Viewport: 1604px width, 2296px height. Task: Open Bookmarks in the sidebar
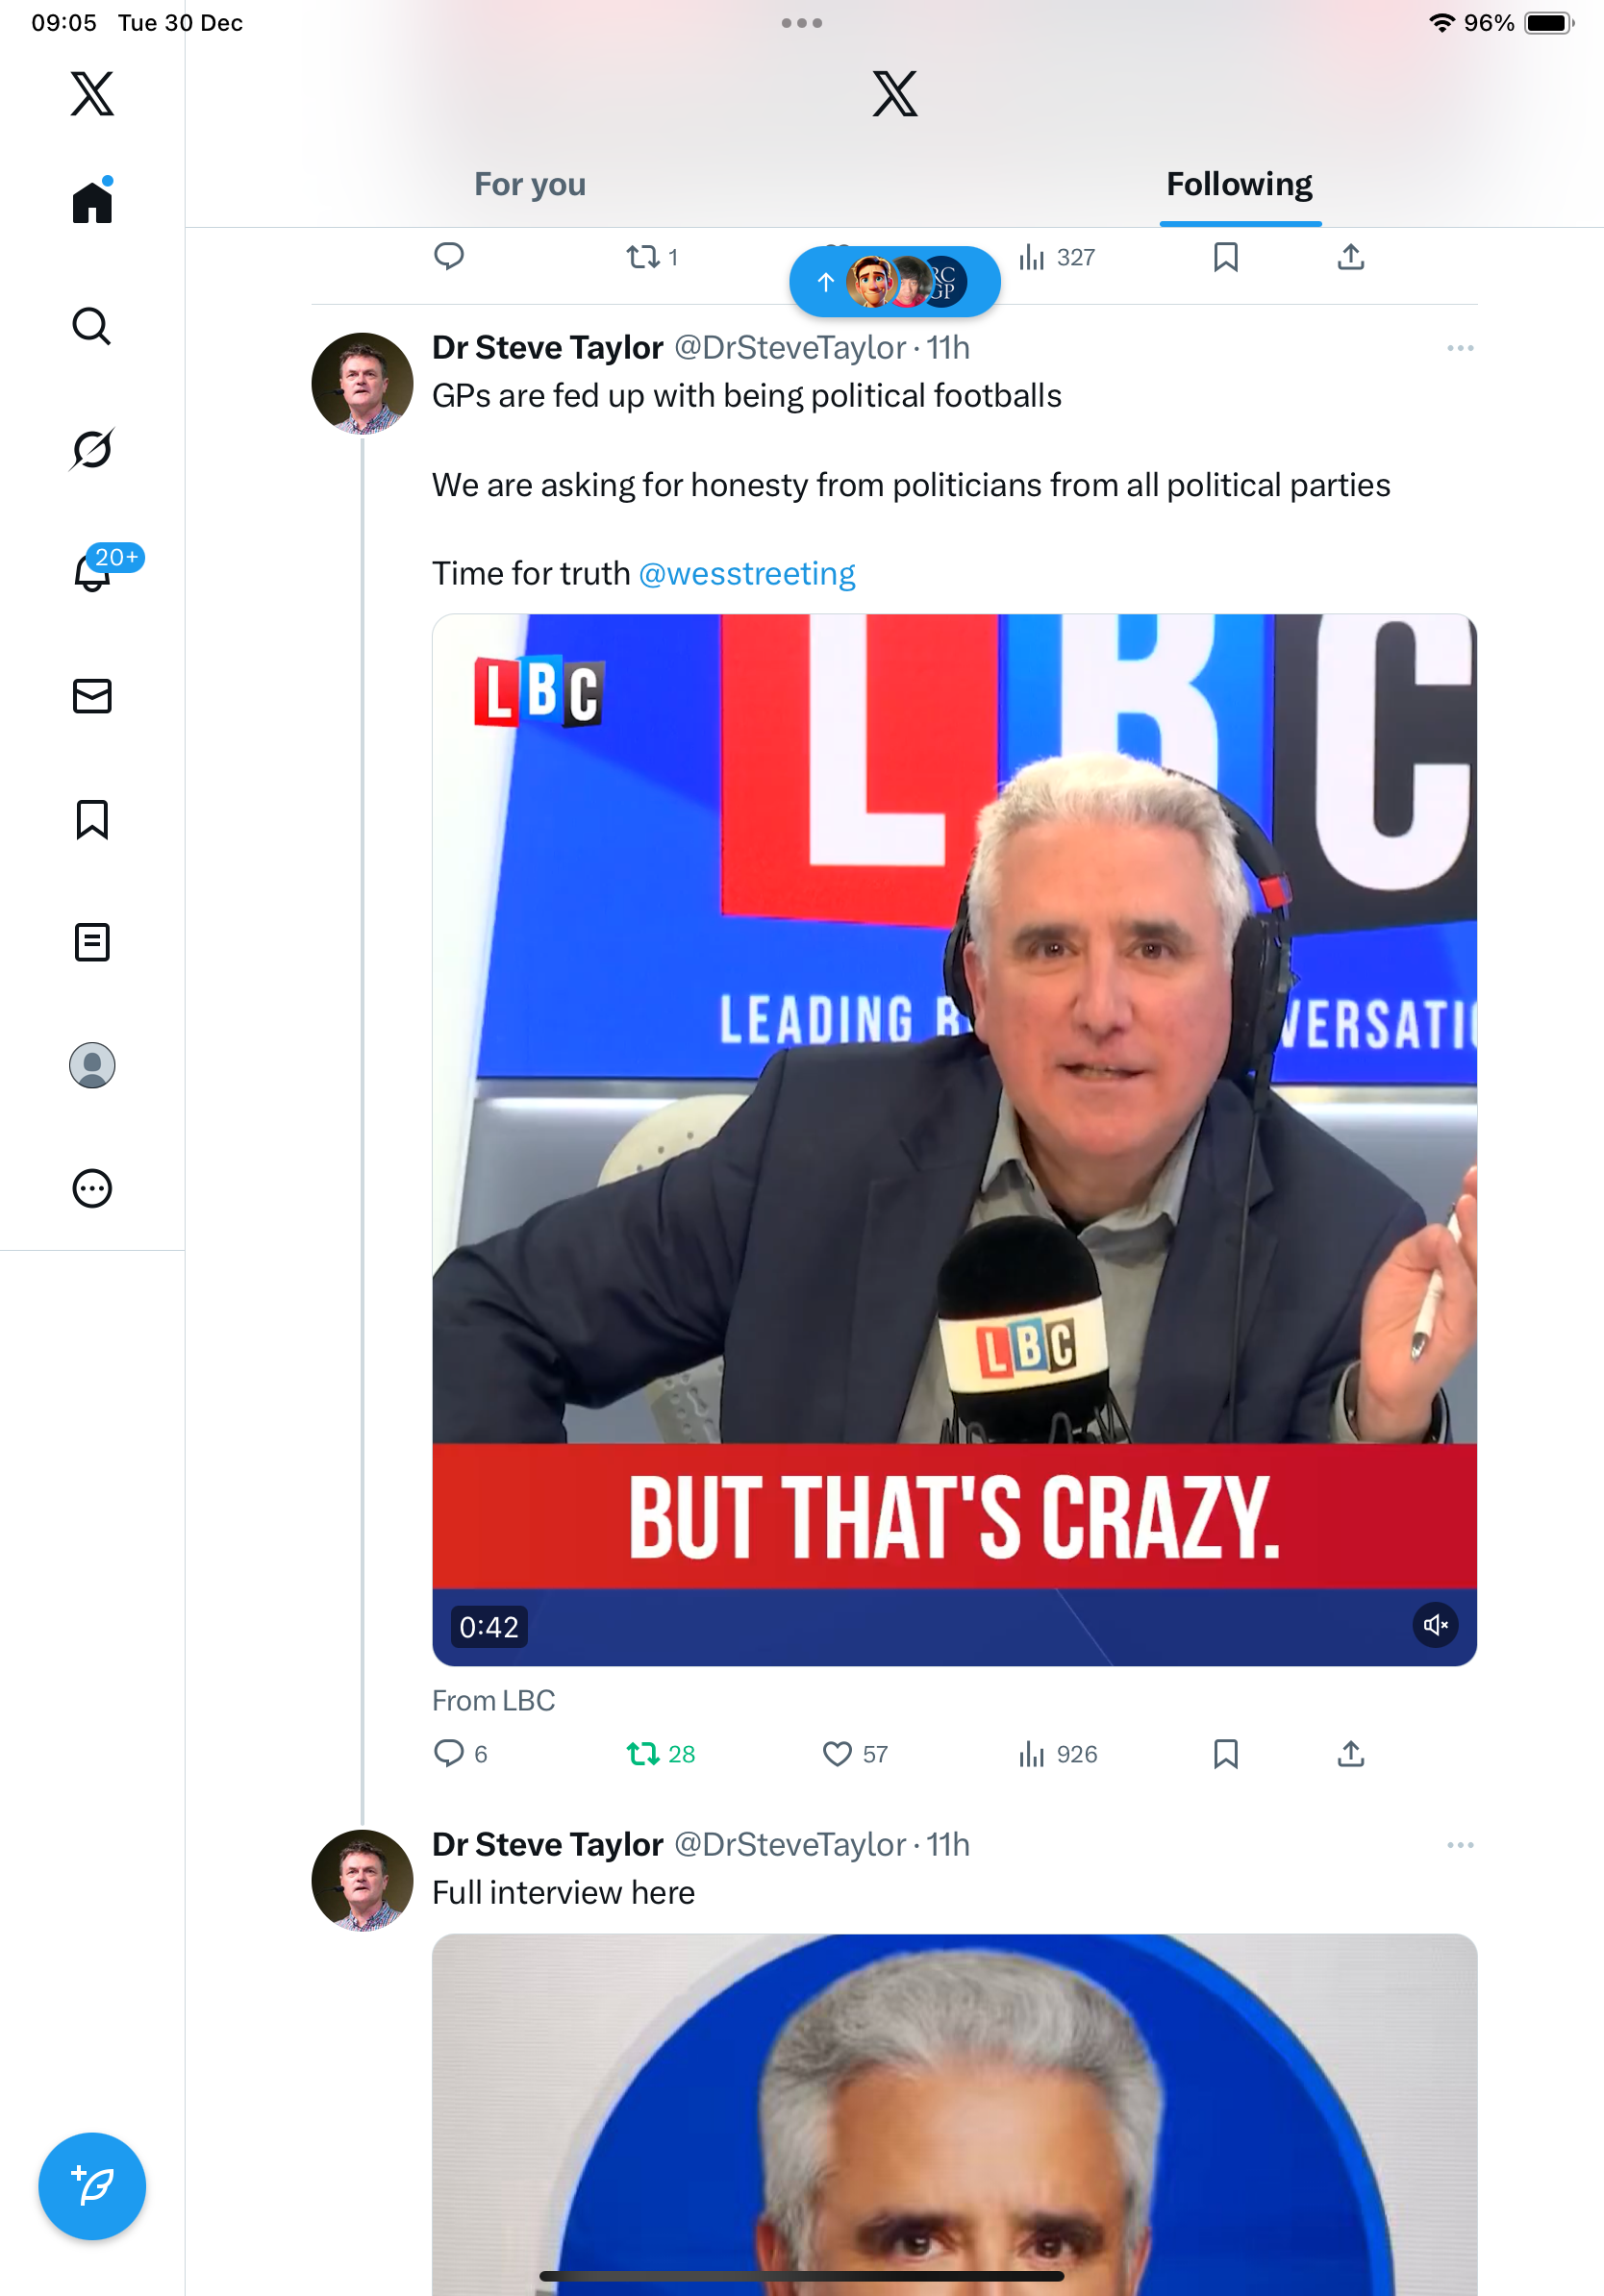coord(92,819)
